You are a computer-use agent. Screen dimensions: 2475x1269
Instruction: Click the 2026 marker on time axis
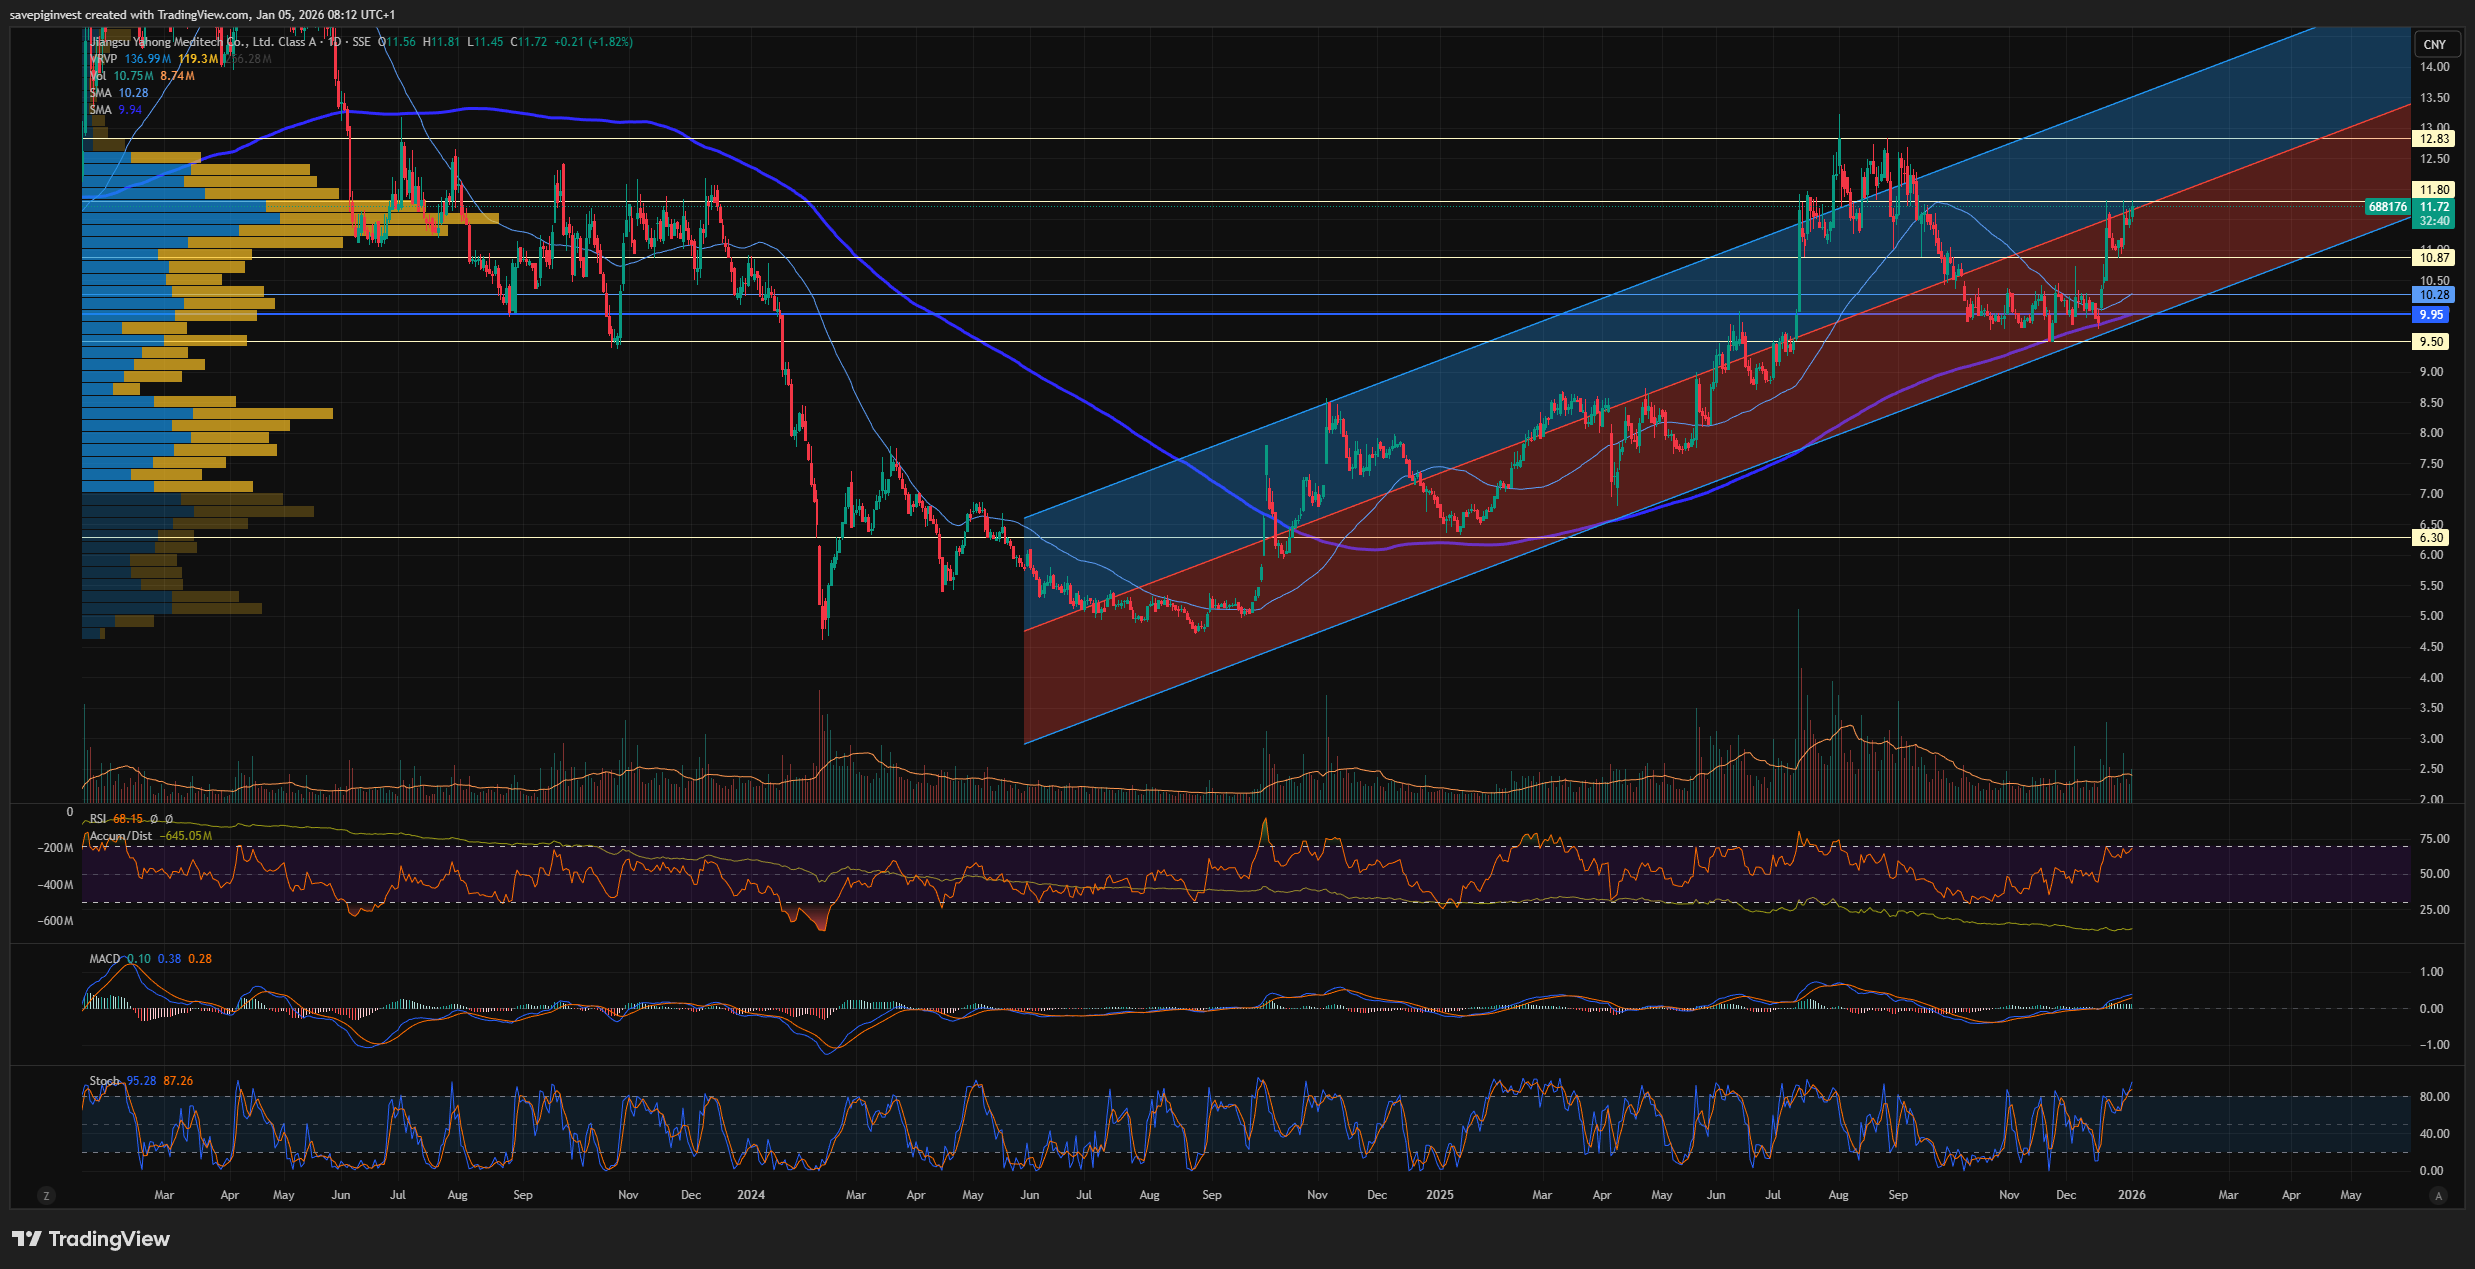pyautogui.click(x=2131, y=1195)
